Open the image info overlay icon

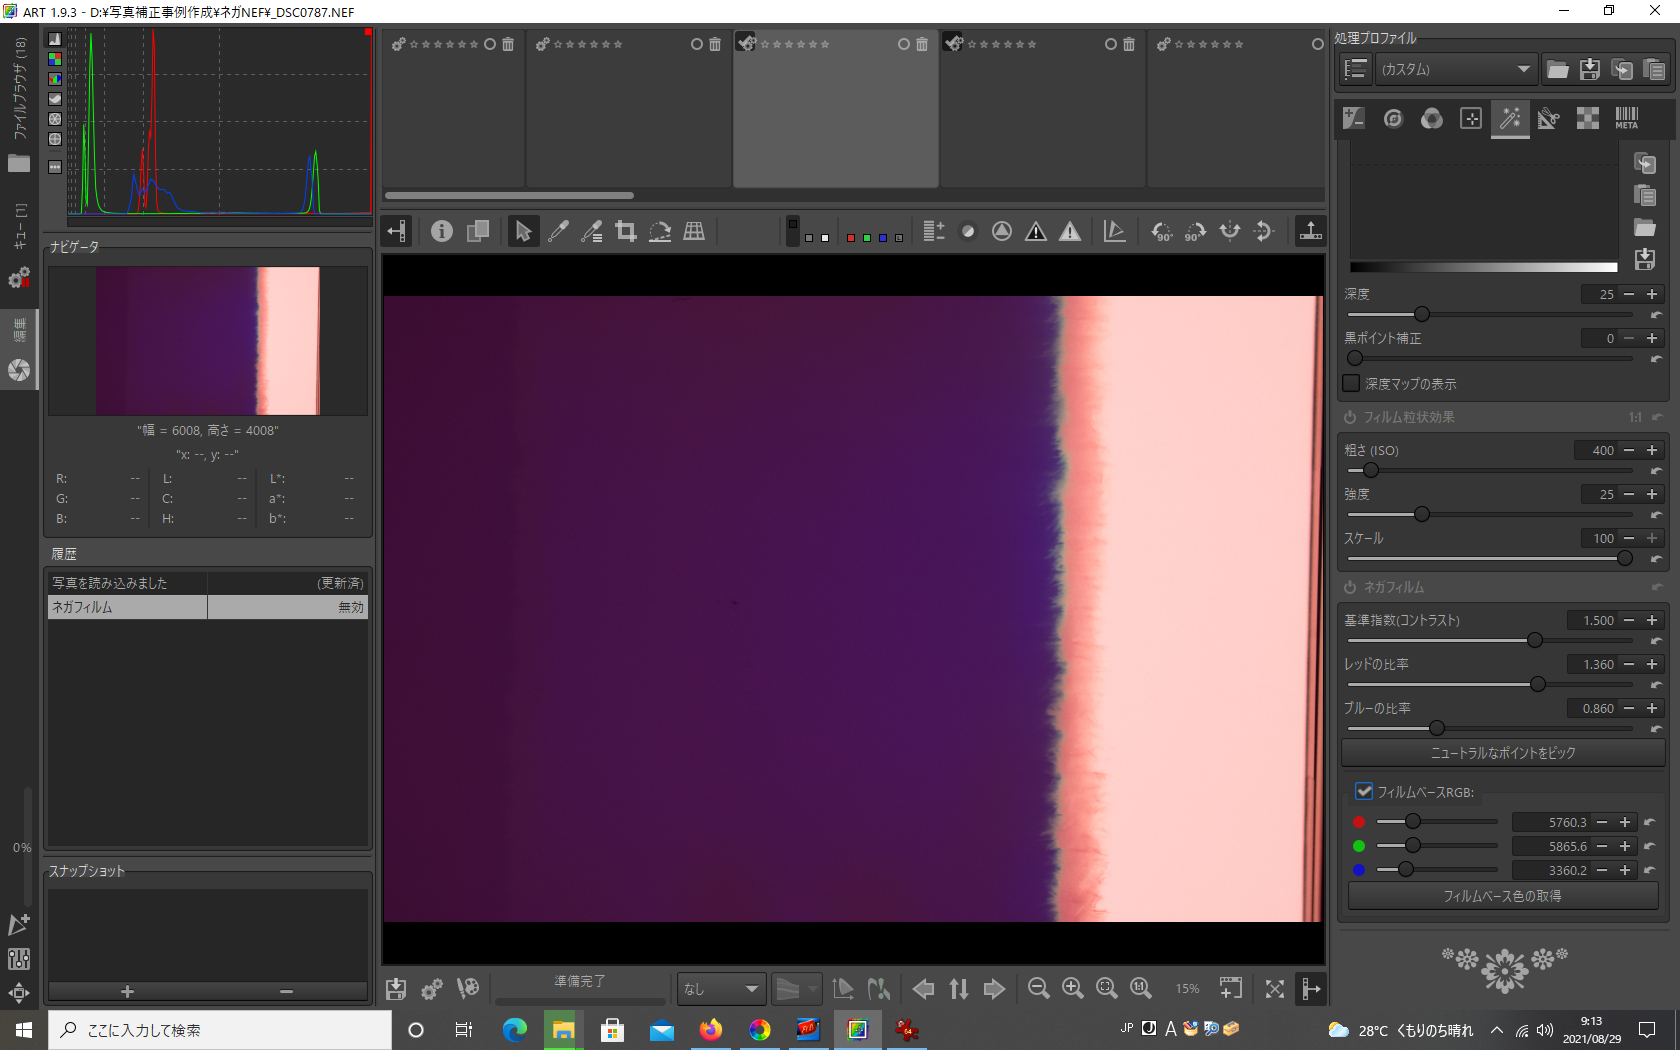442,231
